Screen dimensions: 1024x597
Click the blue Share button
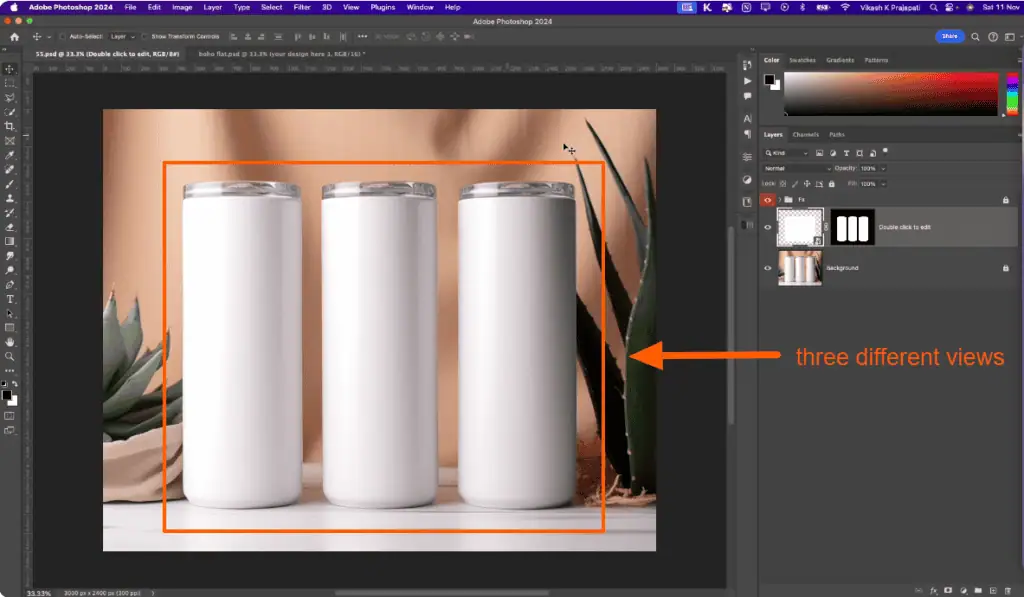[948, 35]
